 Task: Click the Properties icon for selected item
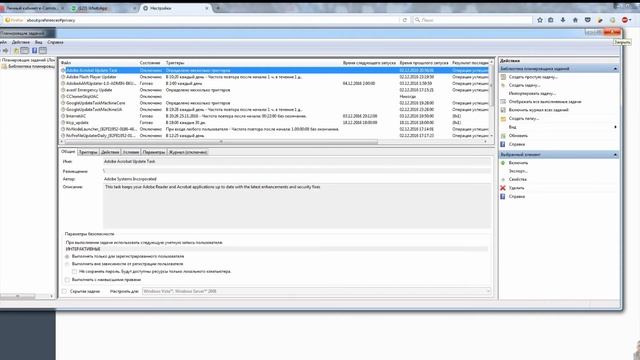(x=503, y=180)
